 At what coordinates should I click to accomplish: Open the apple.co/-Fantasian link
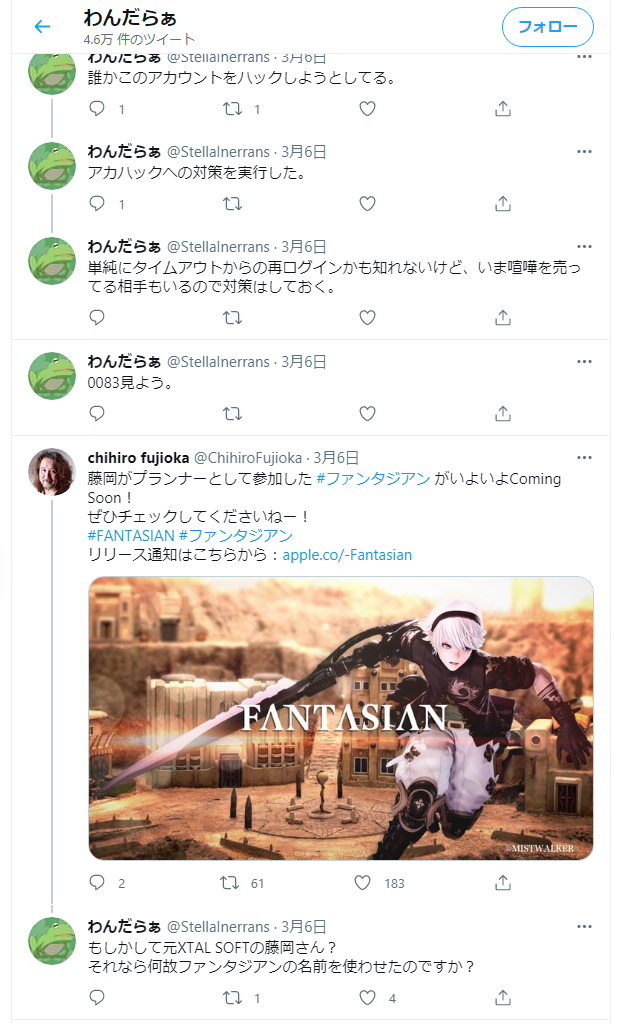pyautogui.click(x=347, y=555)
